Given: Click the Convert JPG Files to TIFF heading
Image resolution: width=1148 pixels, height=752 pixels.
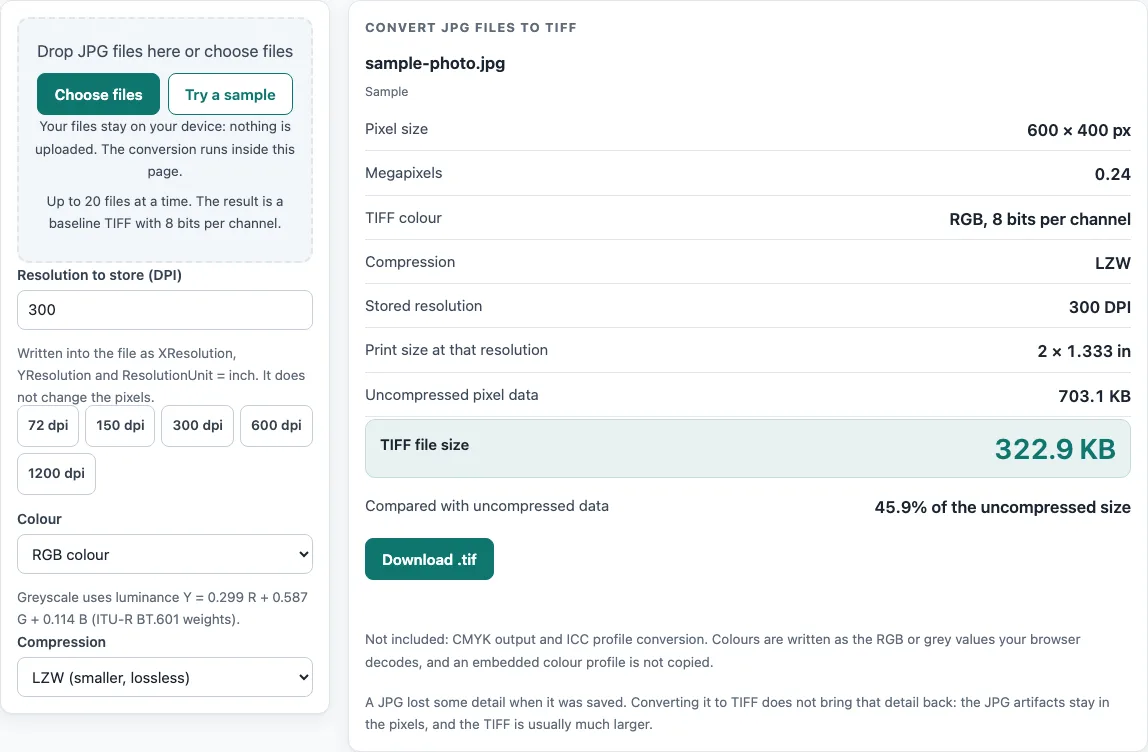Looking at the screenshot, I should (471, 28).
